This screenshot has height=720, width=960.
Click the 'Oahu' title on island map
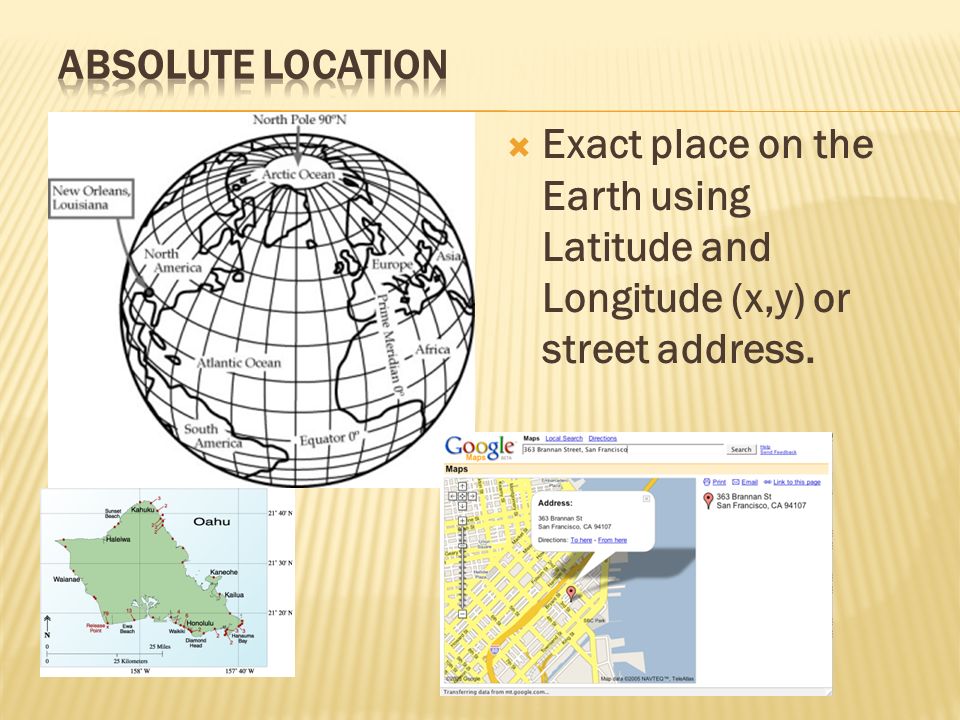tap(212, 522)
